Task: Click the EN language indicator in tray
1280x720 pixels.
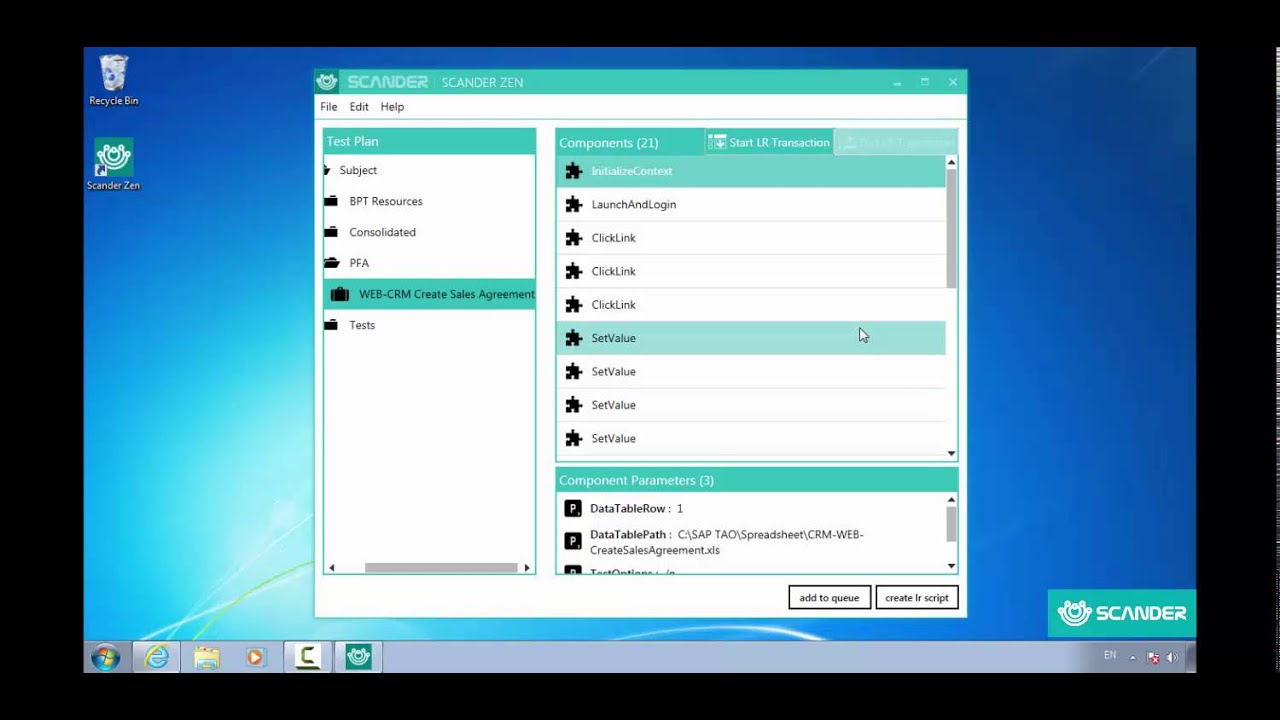Action: tap(1110, 656)
